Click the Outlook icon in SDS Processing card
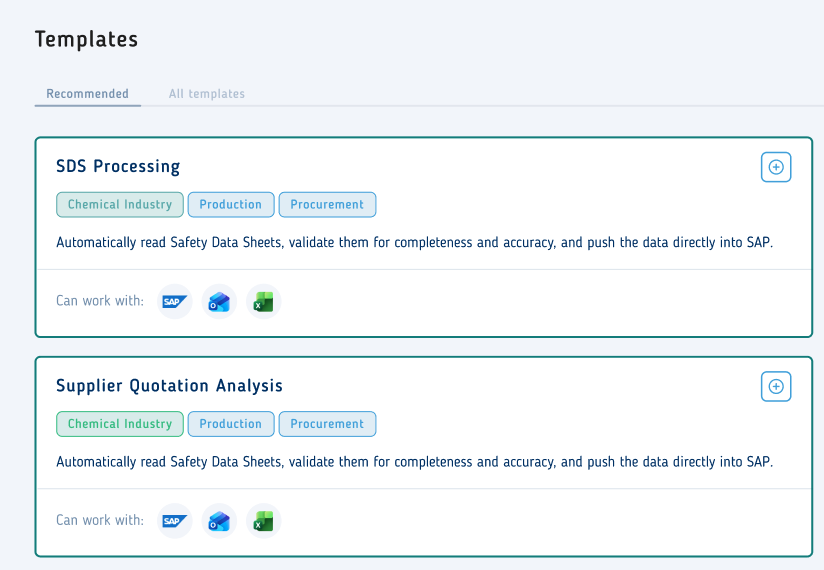Screen dimensions: 824x570 (219, 302)
